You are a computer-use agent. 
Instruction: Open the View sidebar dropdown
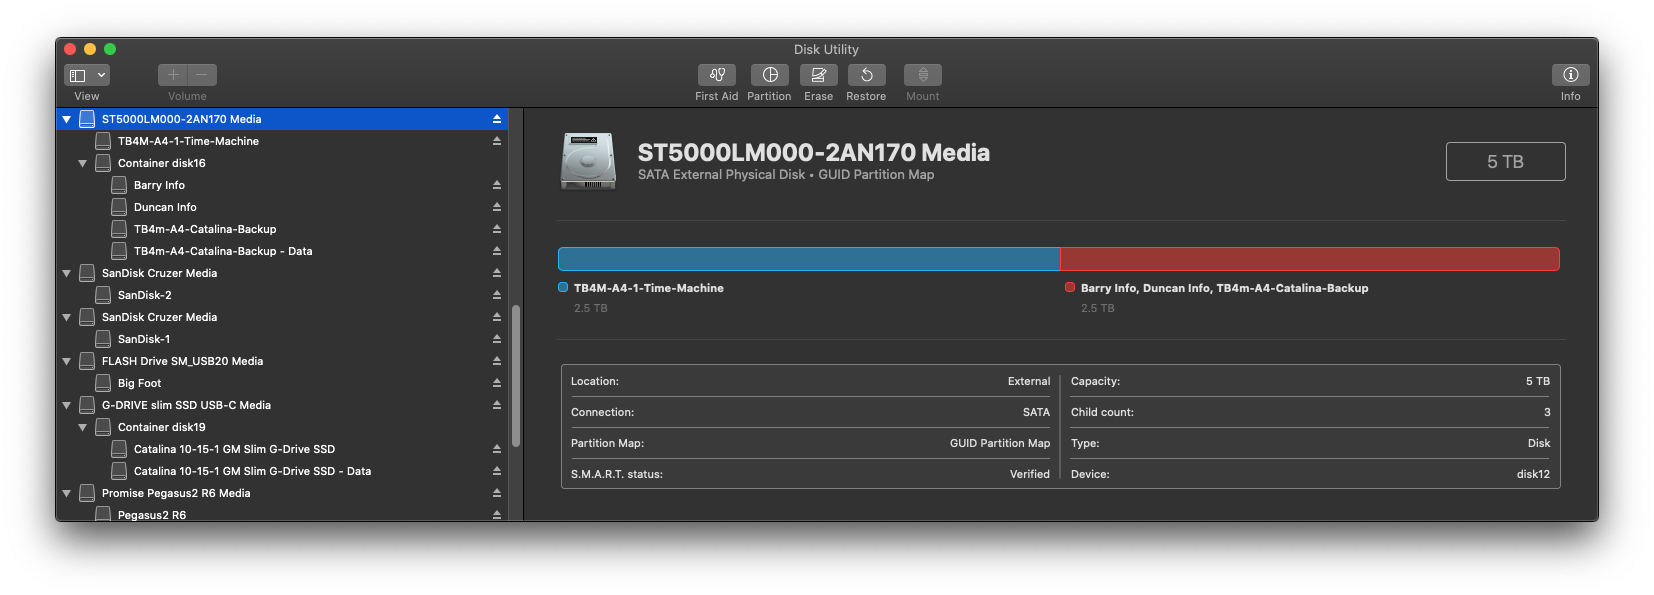tap(87, 75)
